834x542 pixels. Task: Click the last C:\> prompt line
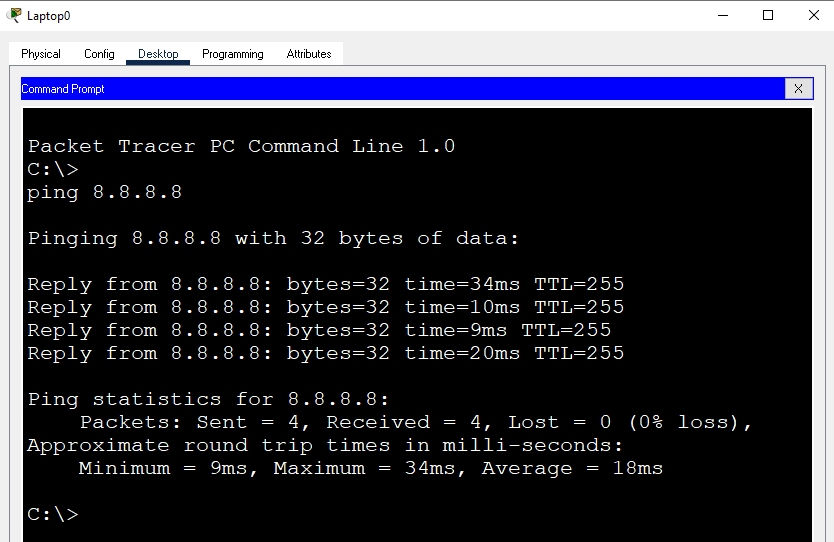coord(53,514)
